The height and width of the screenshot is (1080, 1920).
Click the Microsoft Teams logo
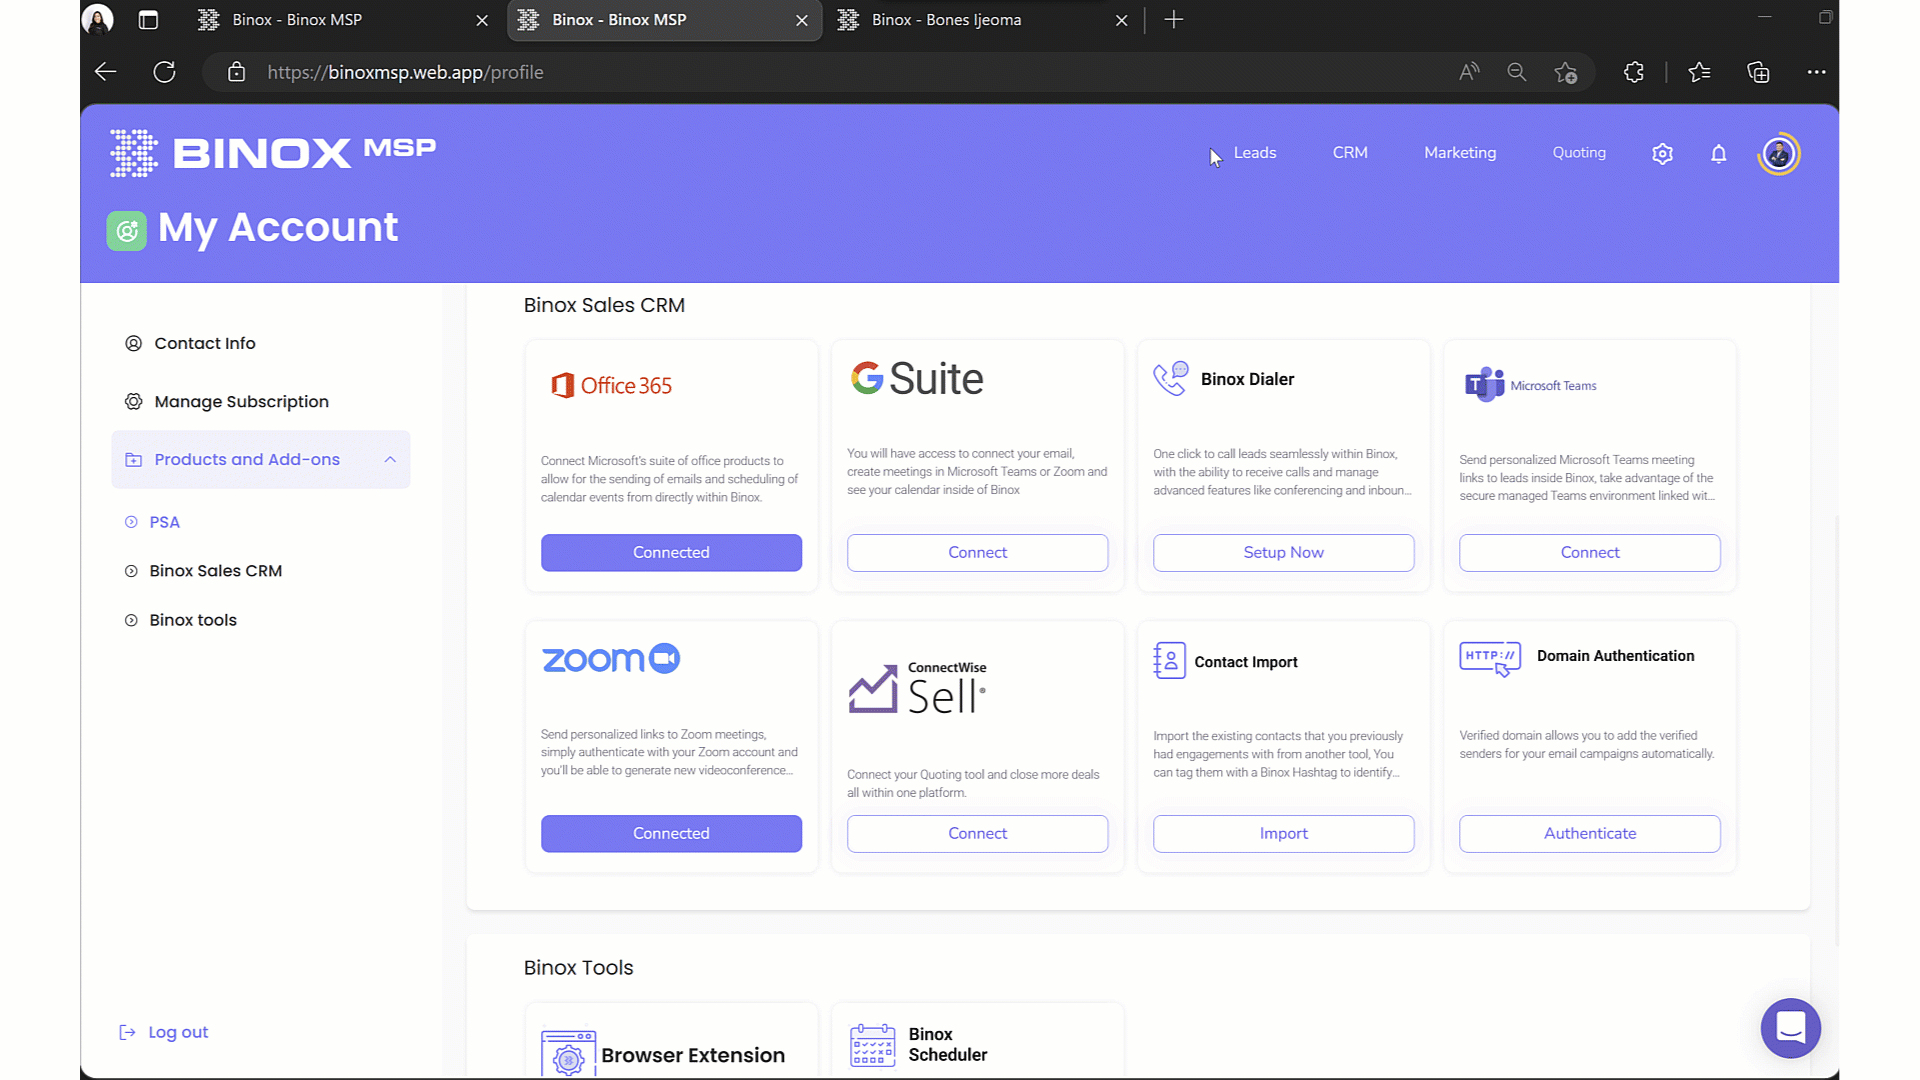1530,385
